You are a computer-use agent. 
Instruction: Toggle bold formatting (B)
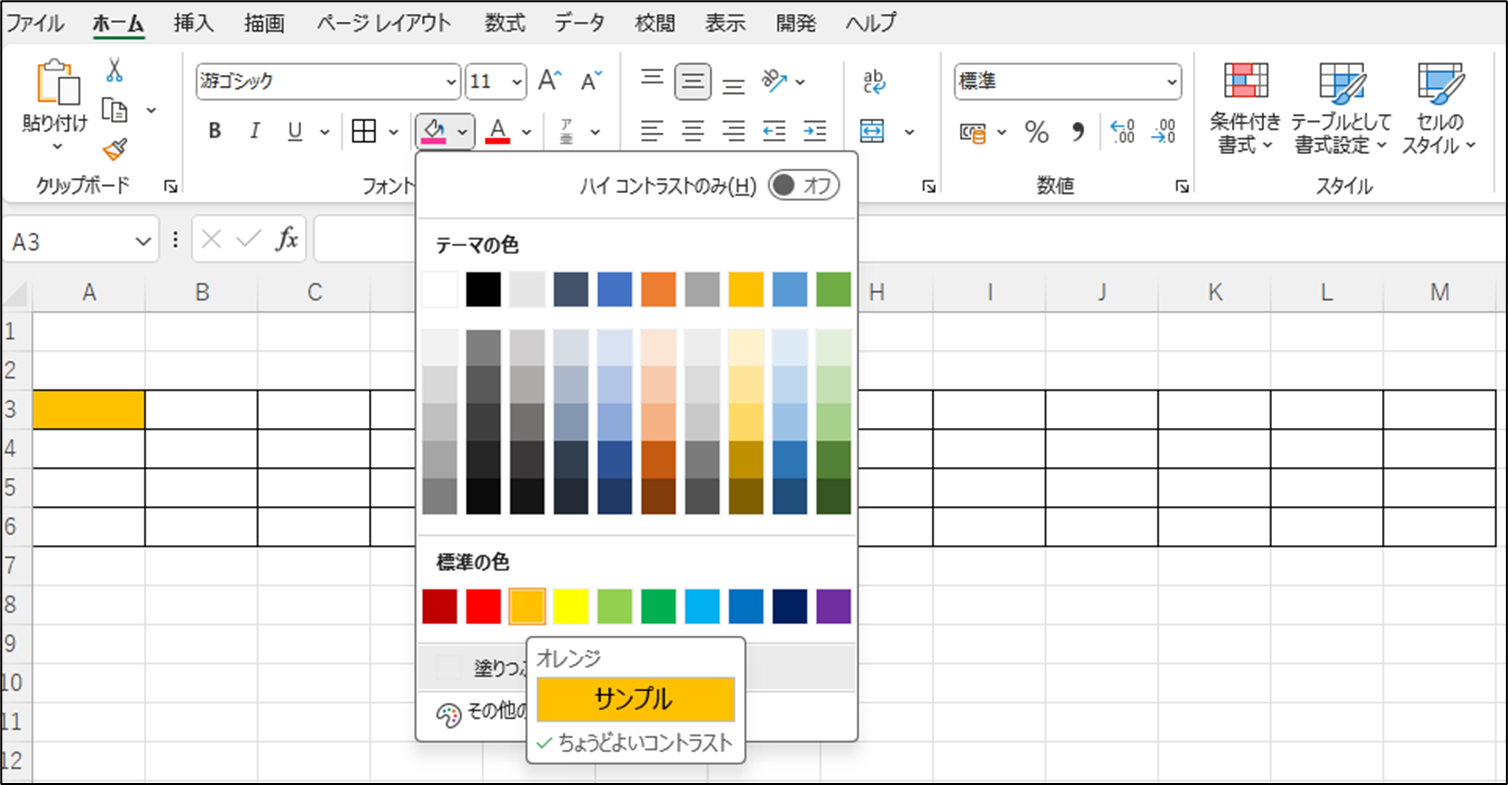pyautogui.click(x=214, y=131)
